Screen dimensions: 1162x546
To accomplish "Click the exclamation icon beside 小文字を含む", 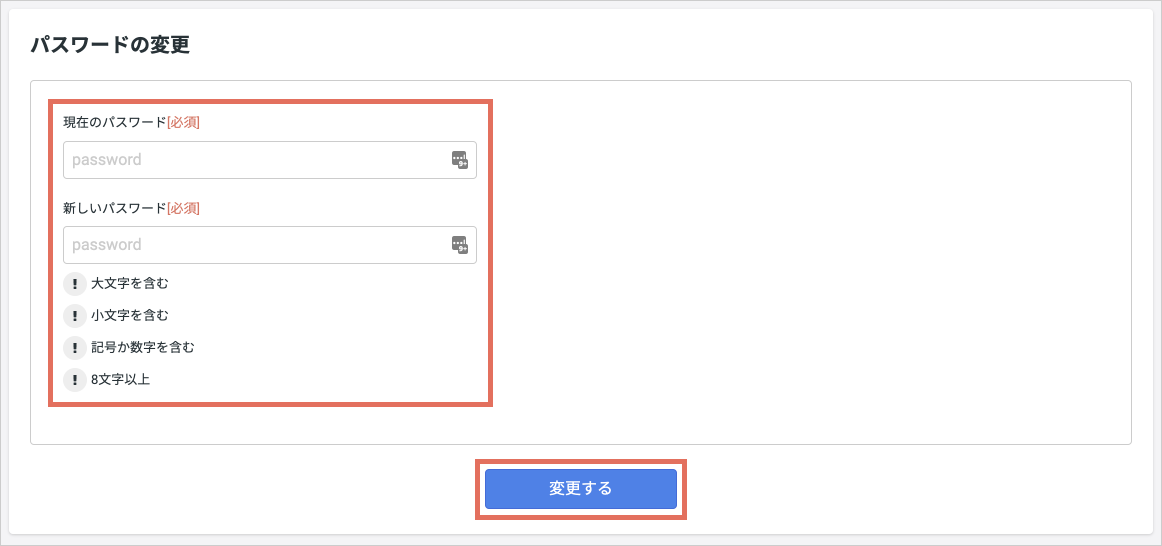I will [74, 316].
